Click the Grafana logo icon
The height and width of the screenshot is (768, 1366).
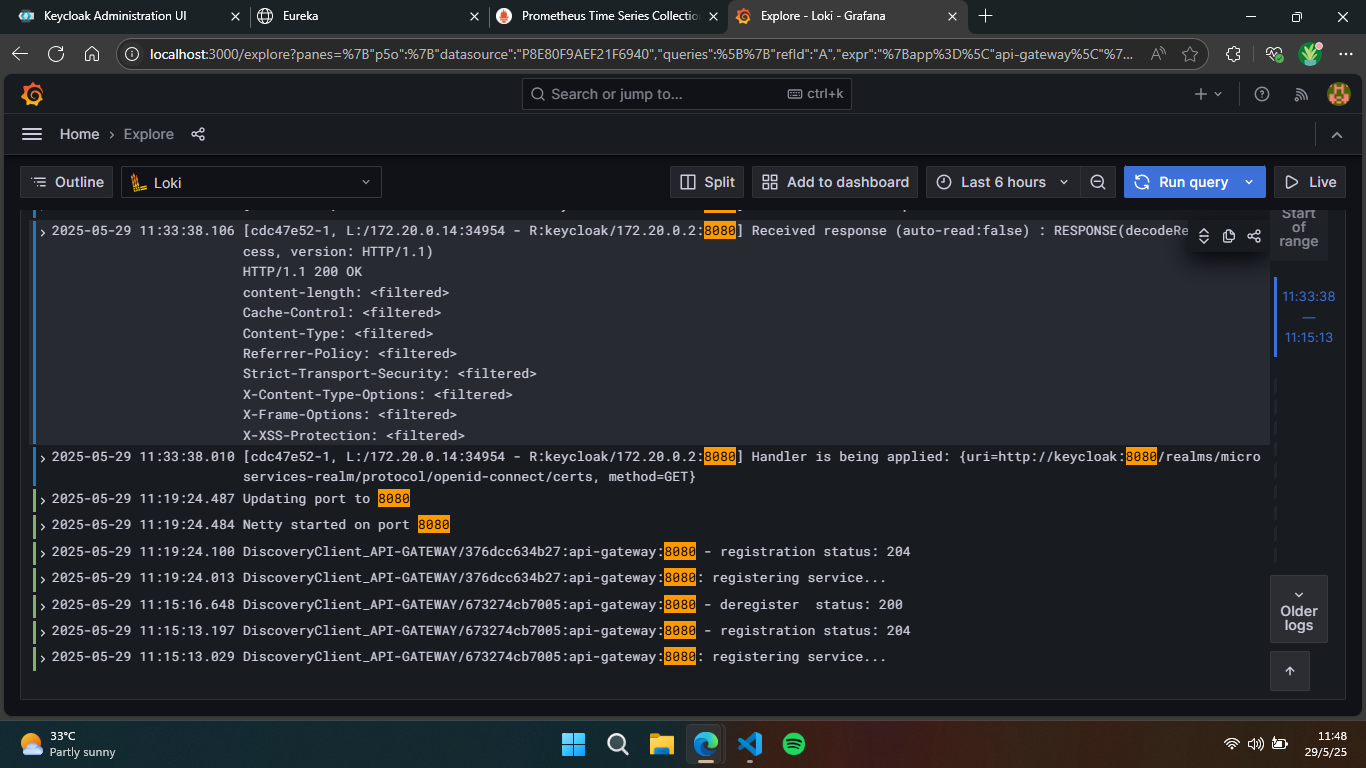(32, 94)
